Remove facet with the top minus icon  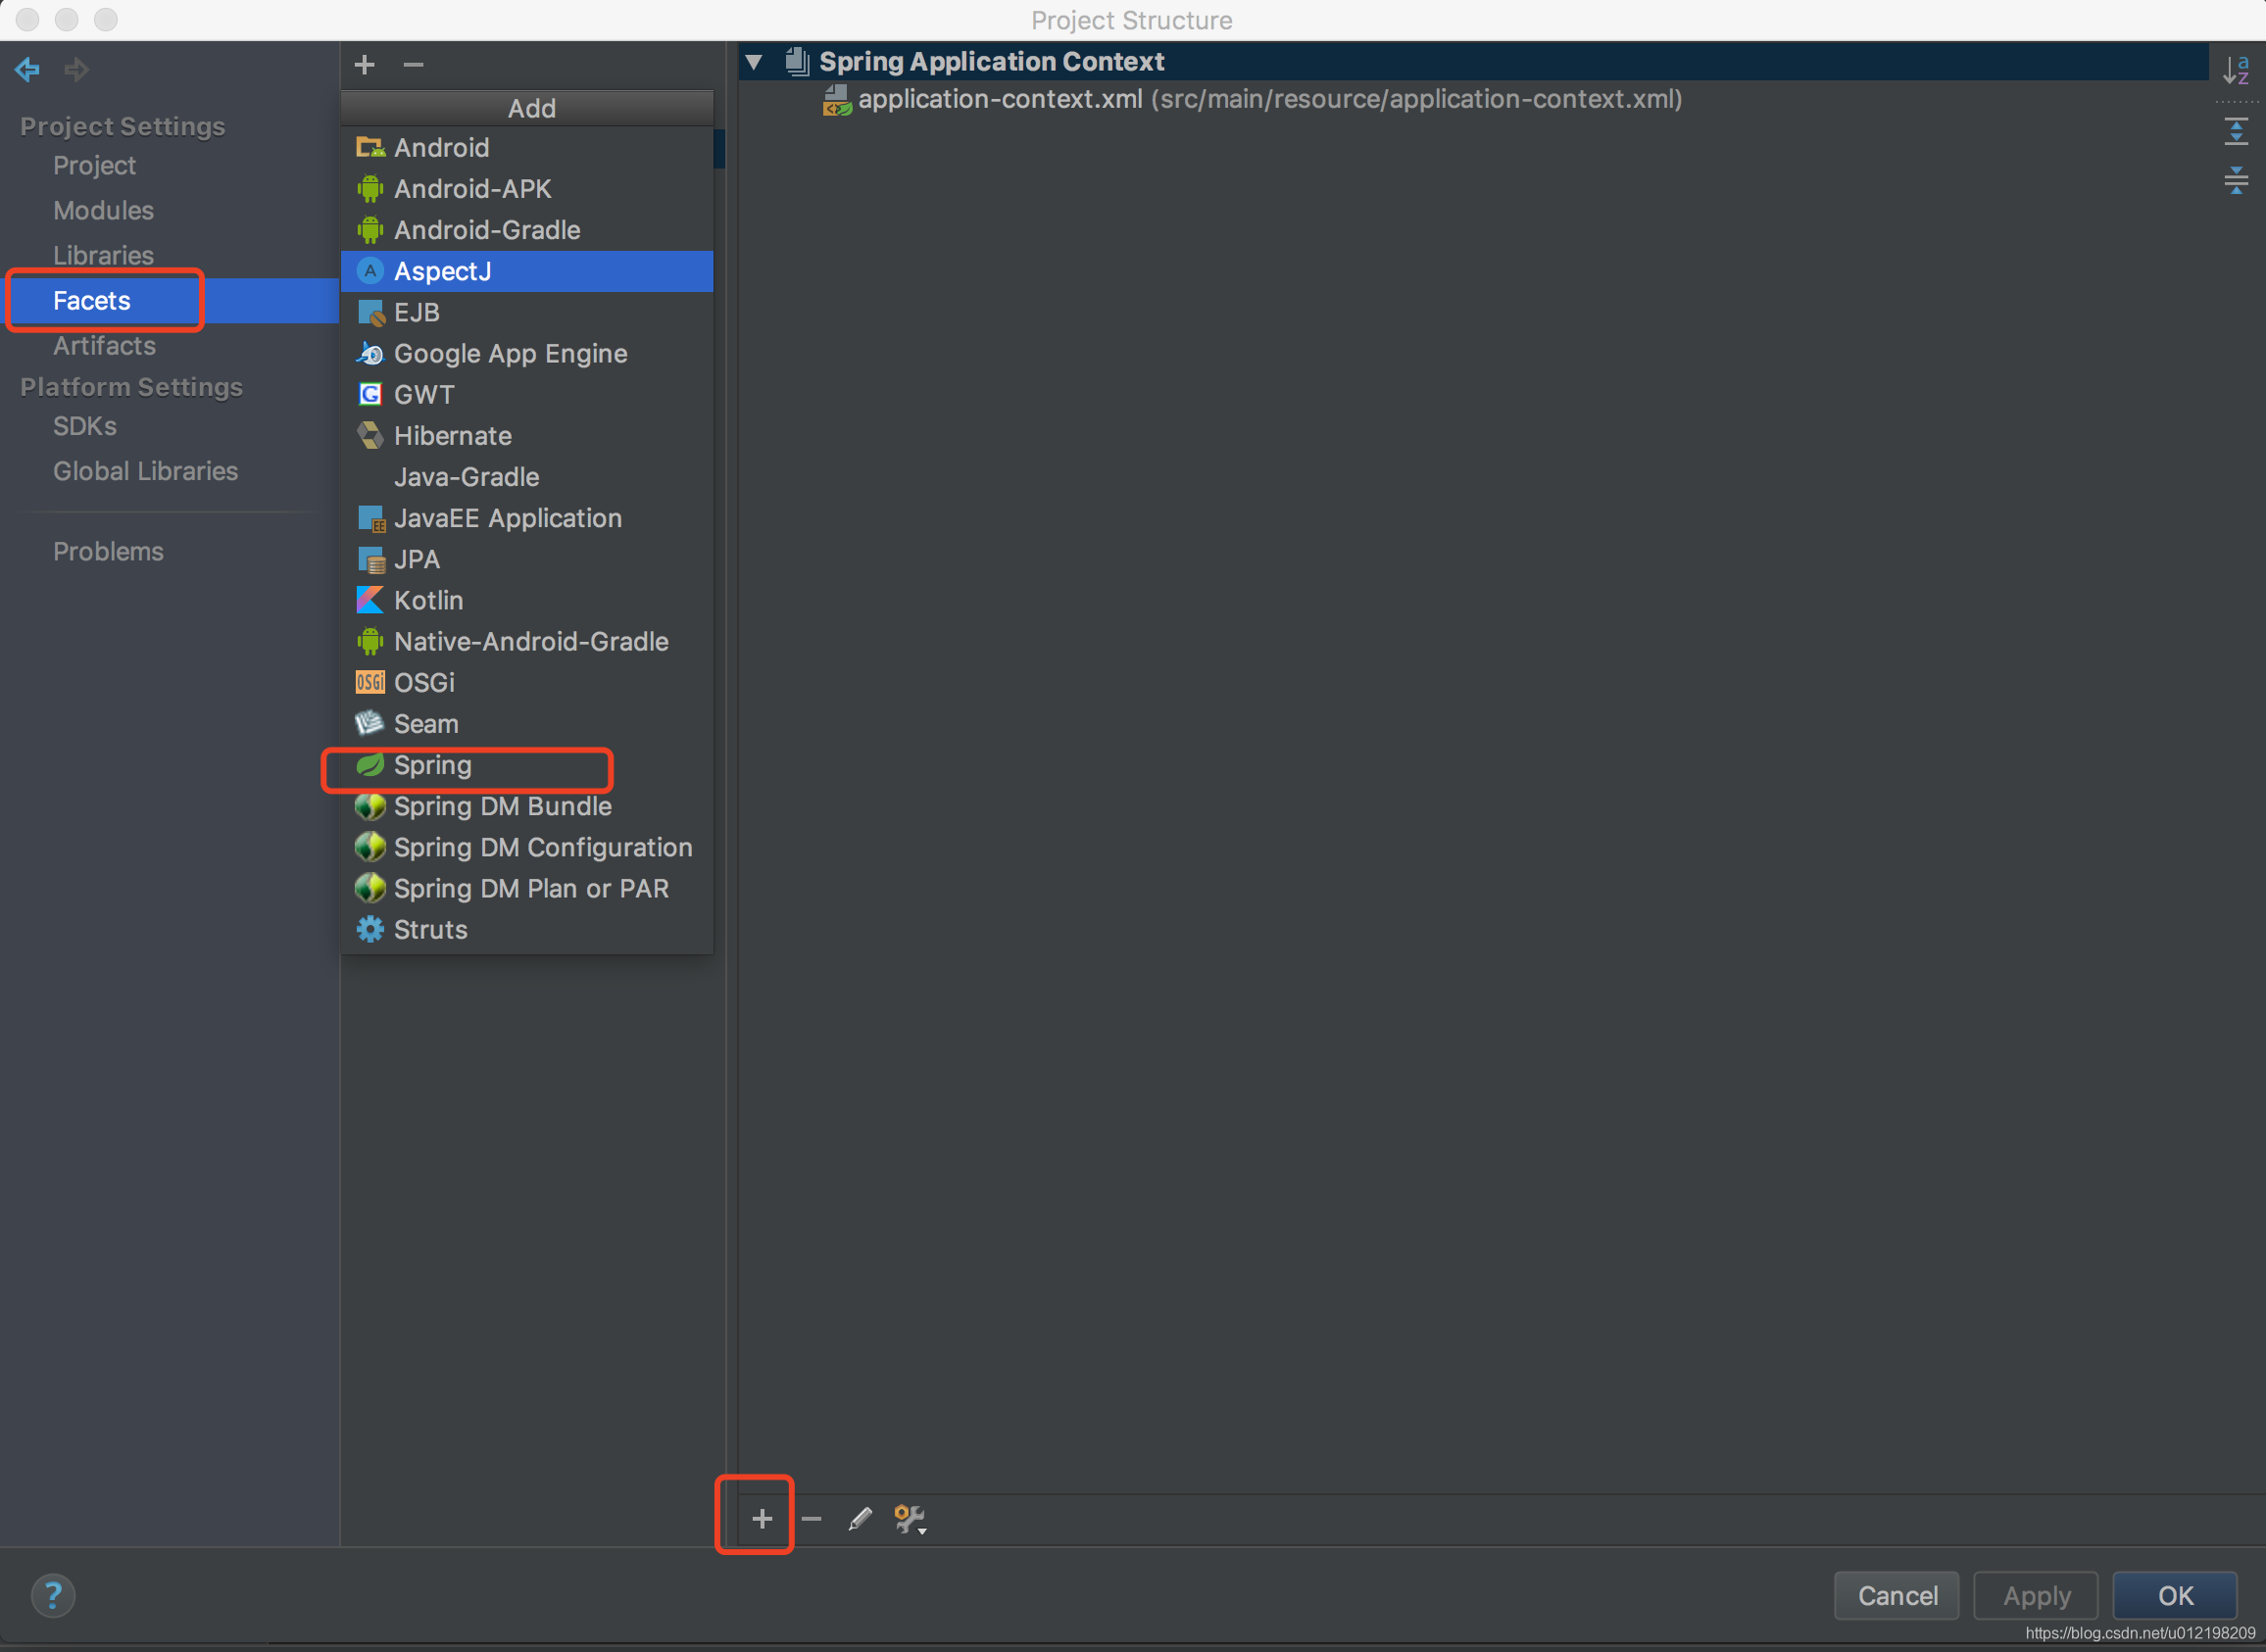click(414, 65)
